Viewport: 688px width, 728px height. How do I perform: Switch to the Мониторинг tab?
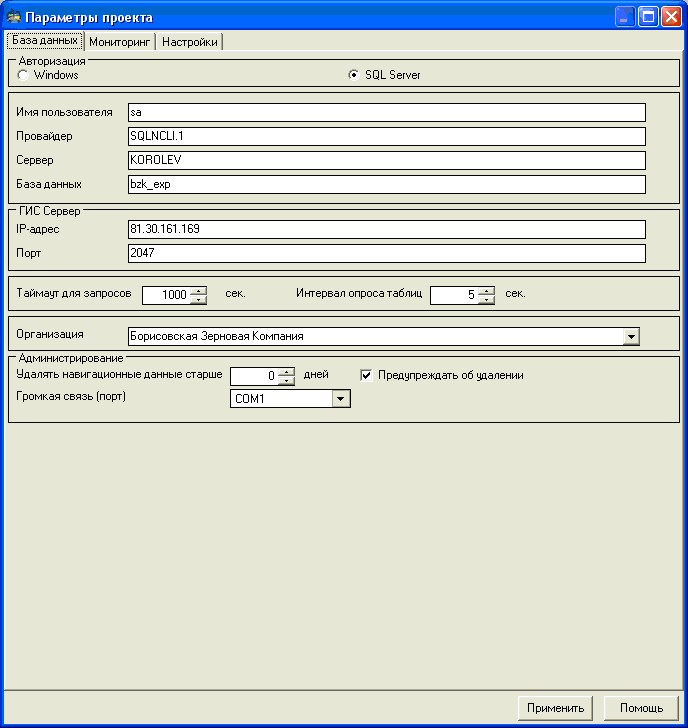[119, 42]
